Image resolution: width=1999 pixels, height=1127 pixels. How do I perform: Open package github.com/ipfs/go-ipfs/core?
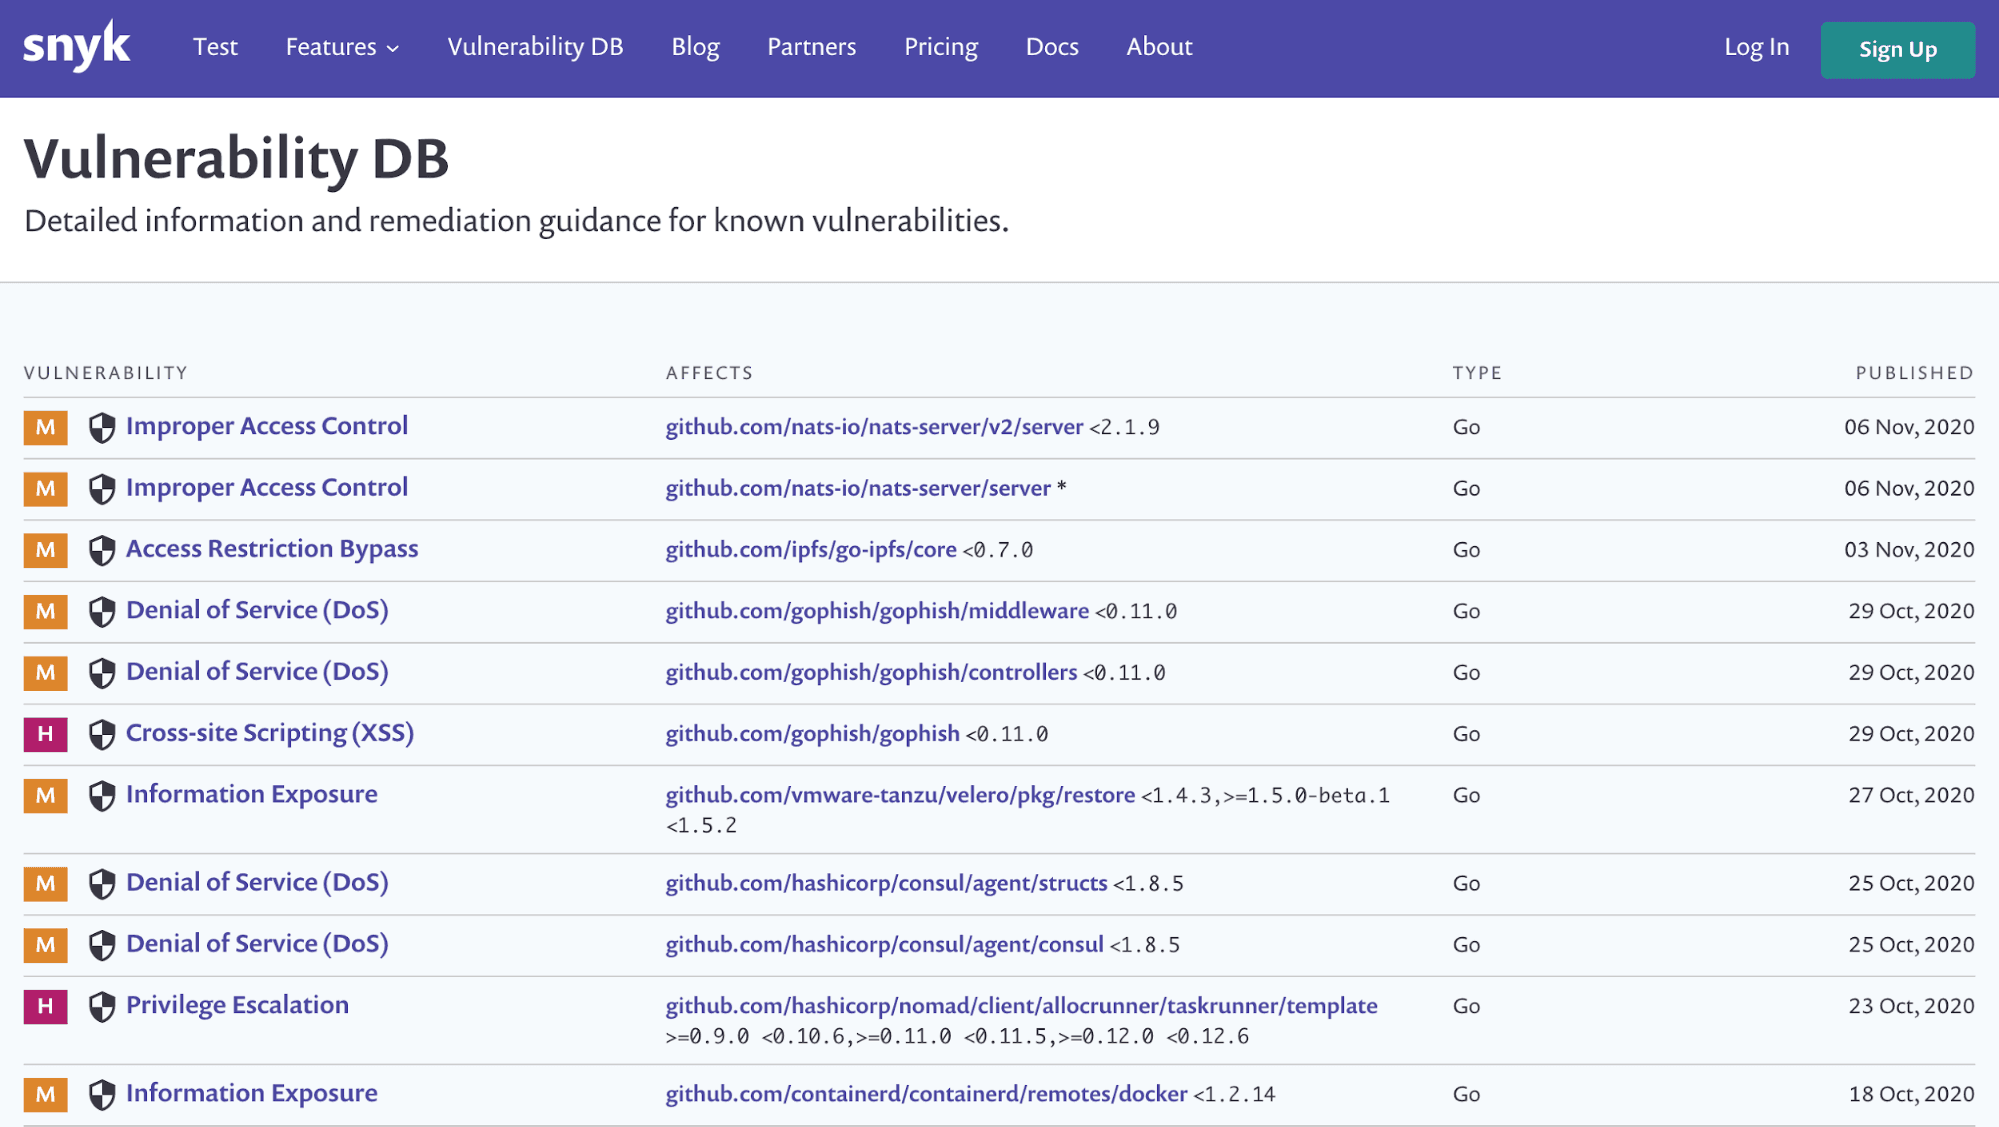(x=811, y=550)
